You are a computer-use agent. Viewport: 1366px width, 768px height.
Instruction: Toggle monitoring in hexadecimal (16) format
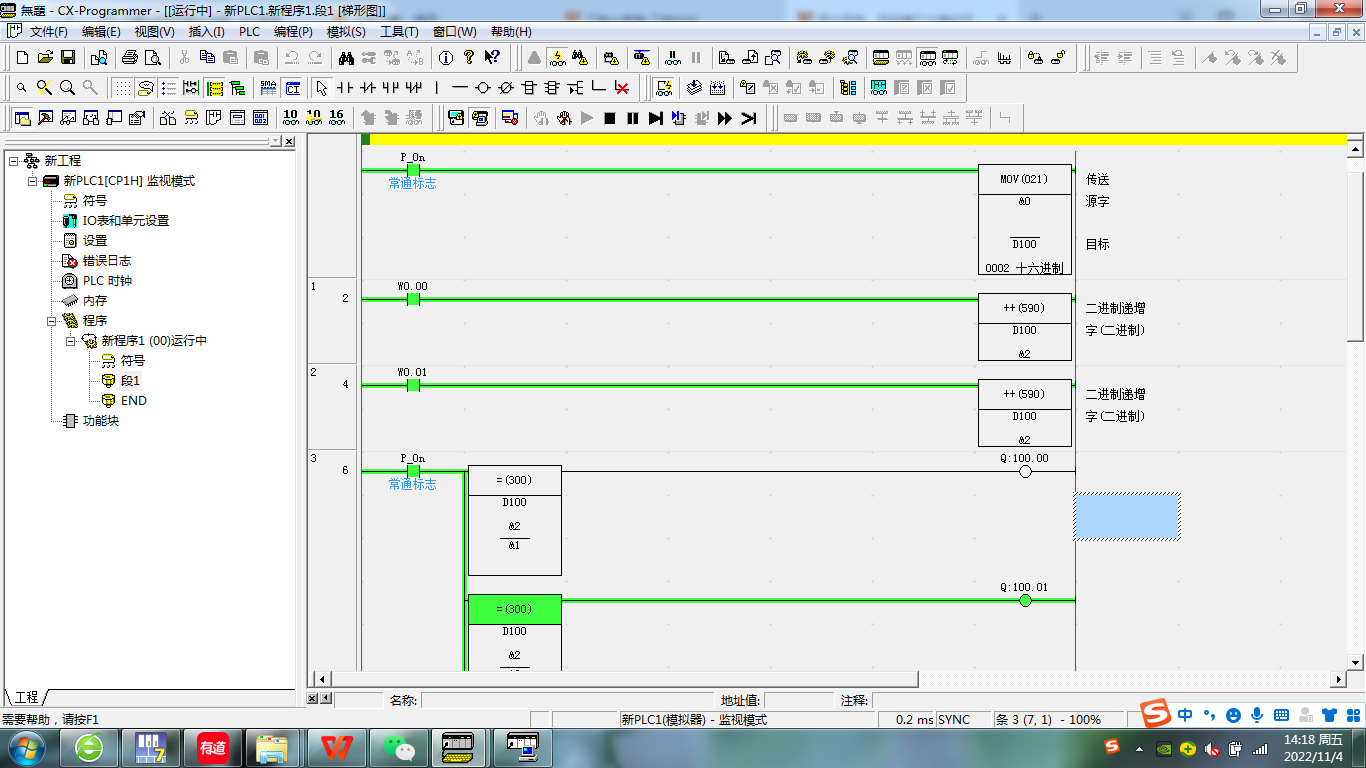click(x=336, y=118)
